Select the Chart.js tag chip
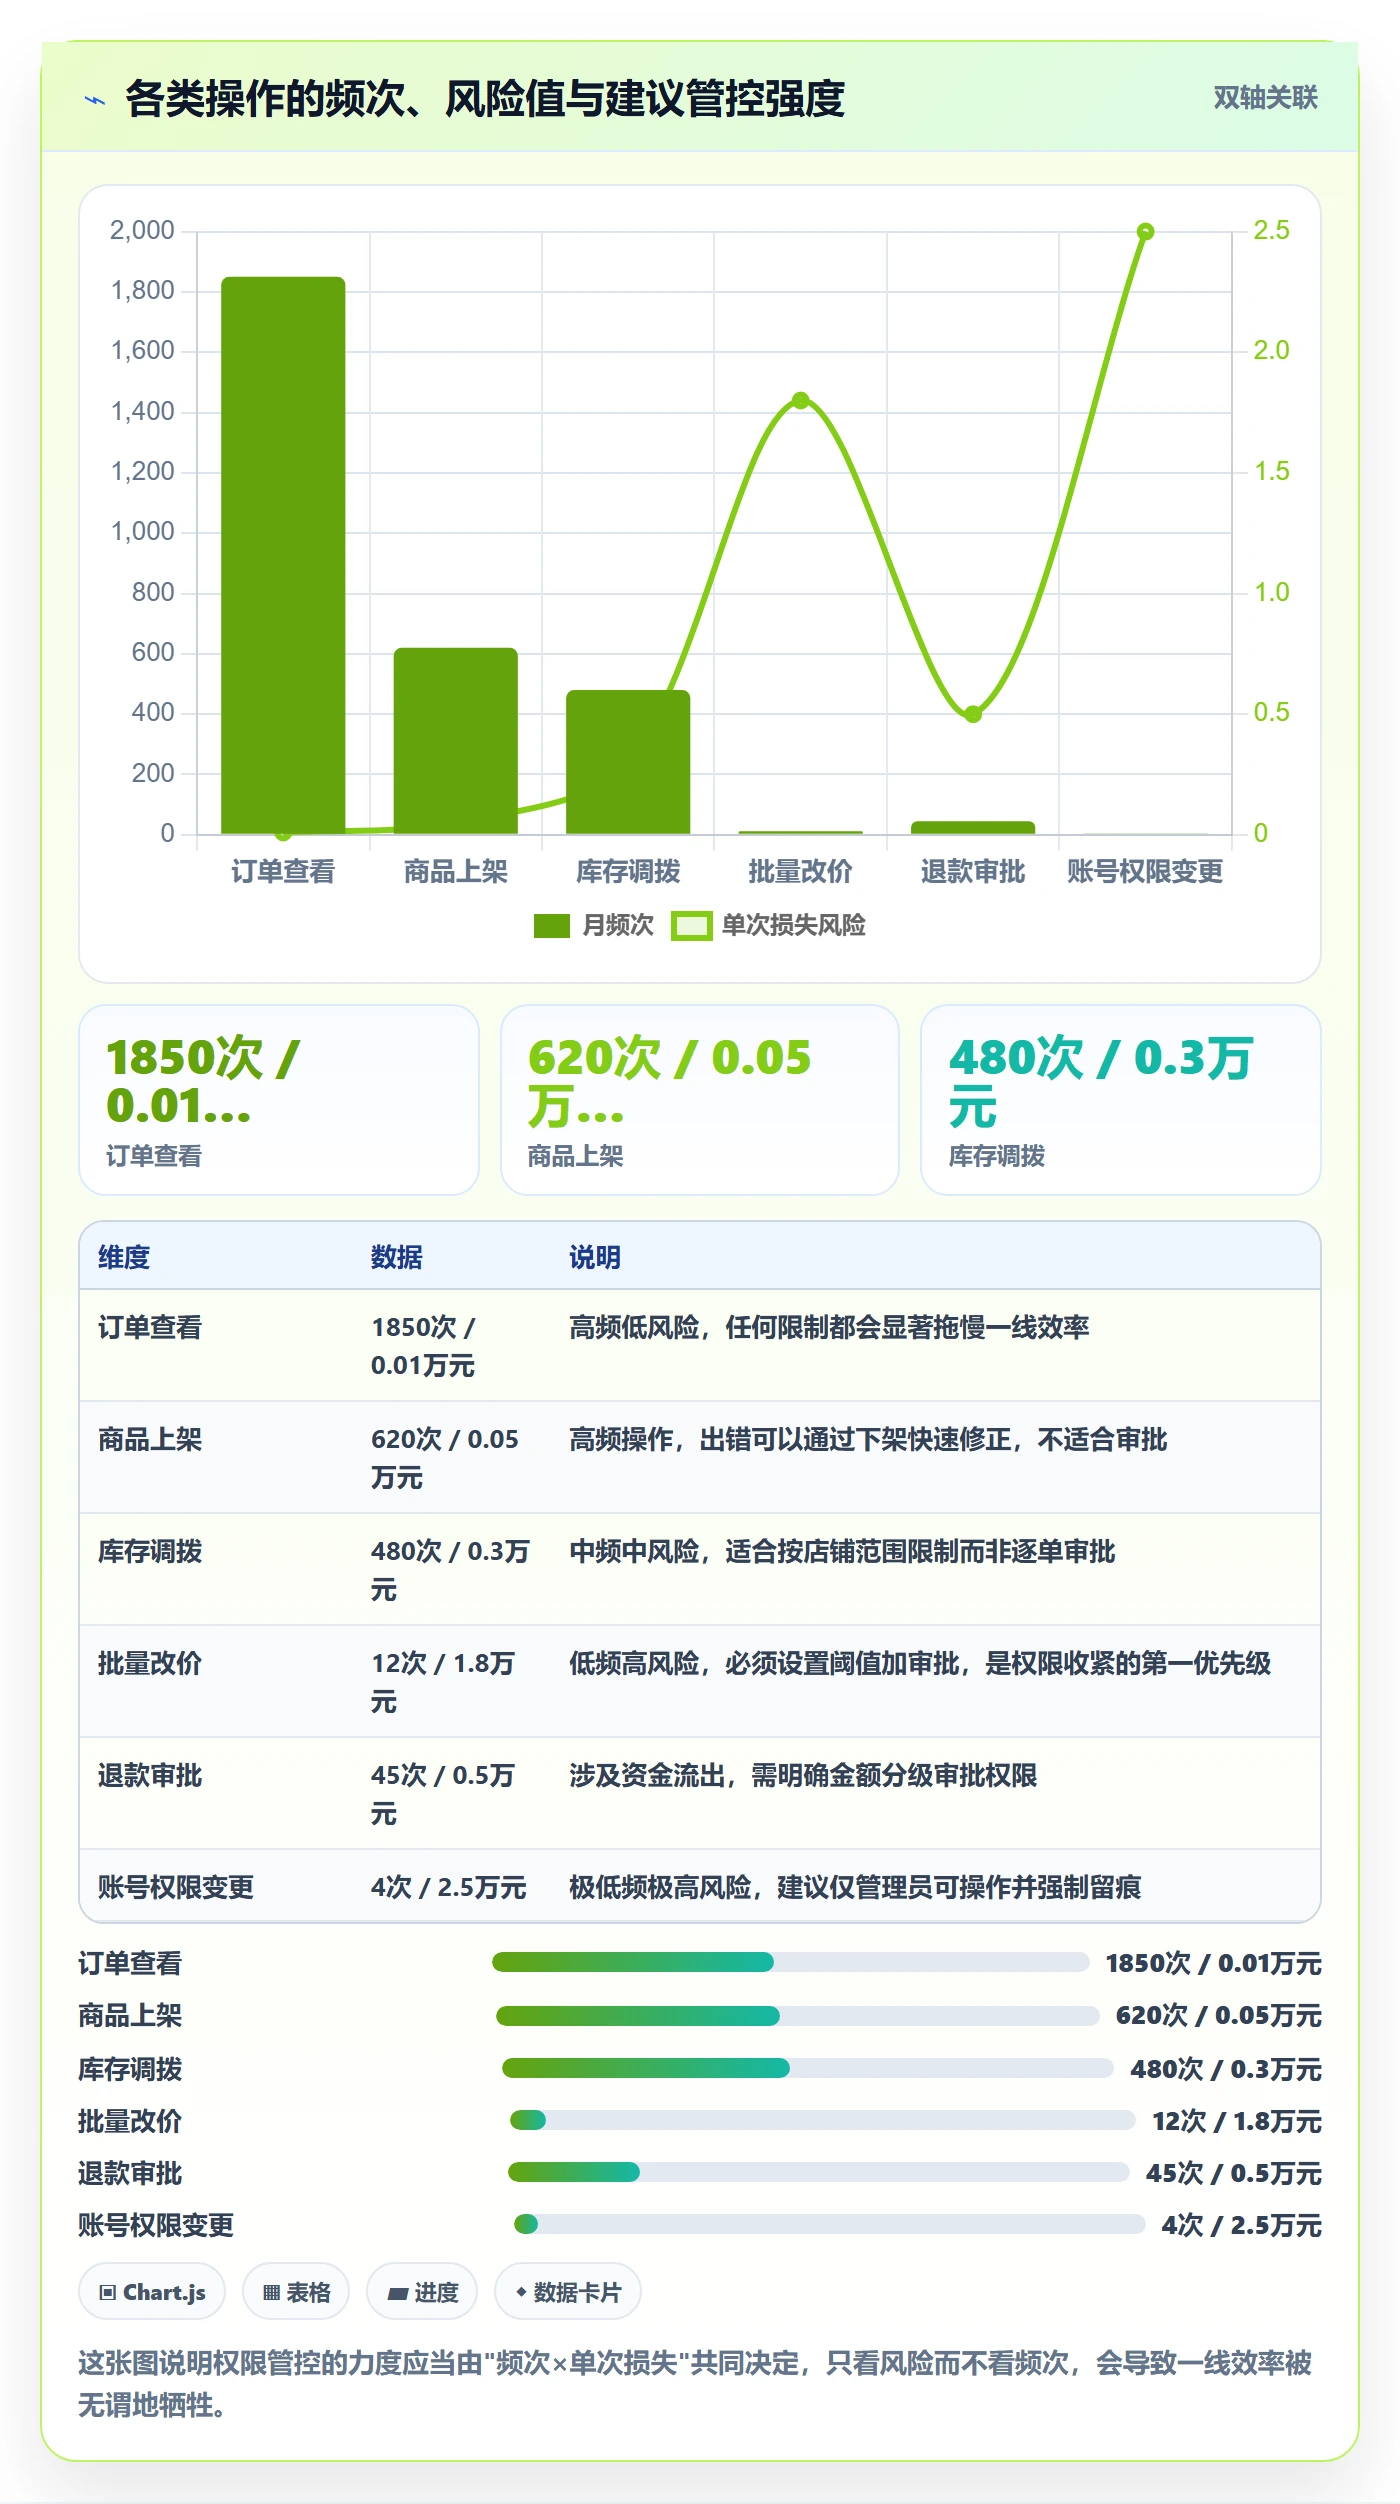The width and height of the screenshot is (1400, 2504). click(152, 2291)
